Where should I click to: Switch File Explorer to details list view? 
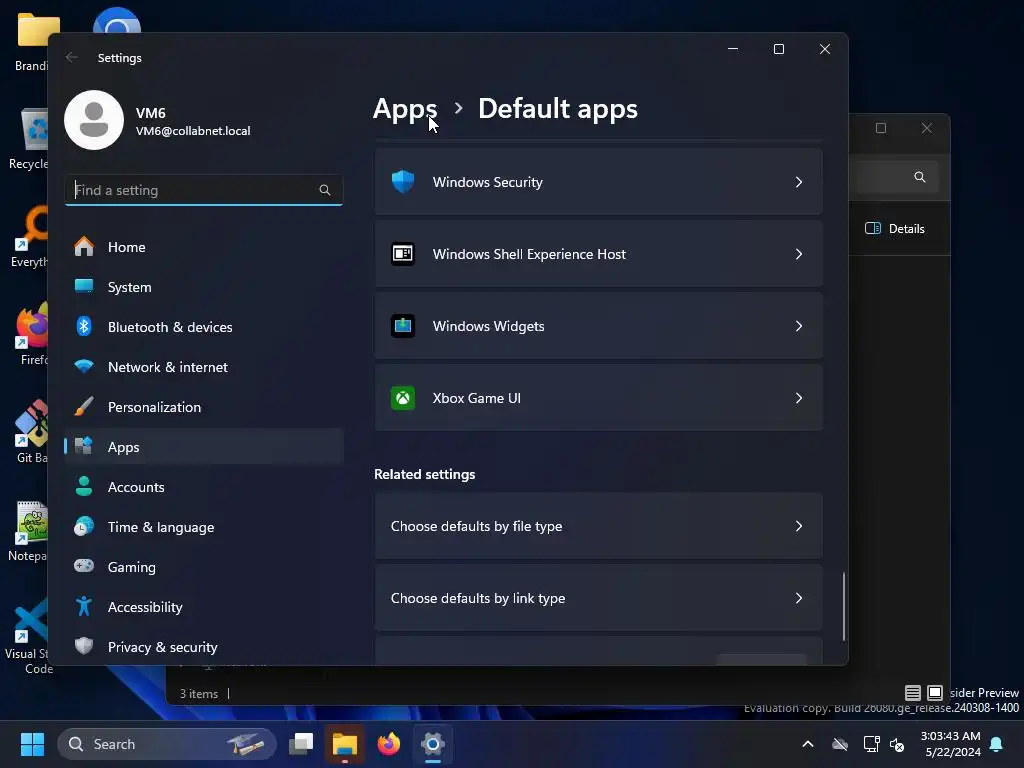pos(913,692)
